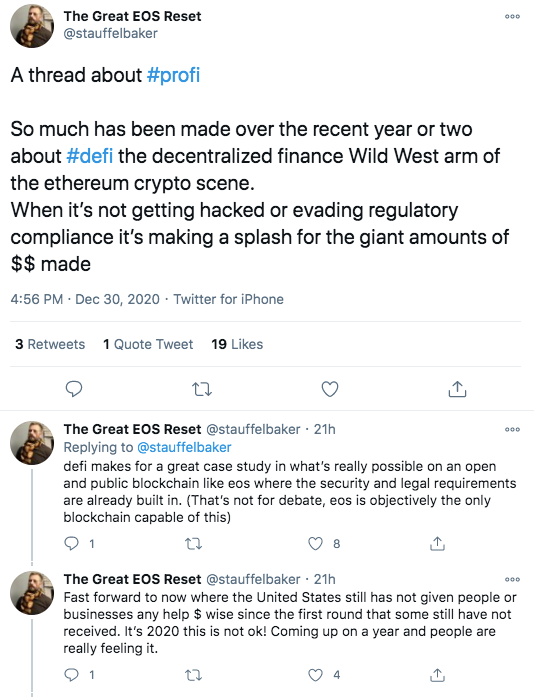The height and width of the screenshot is (697, 534).
Task: View the 3 Retweets list
Action: coord(50,344)
